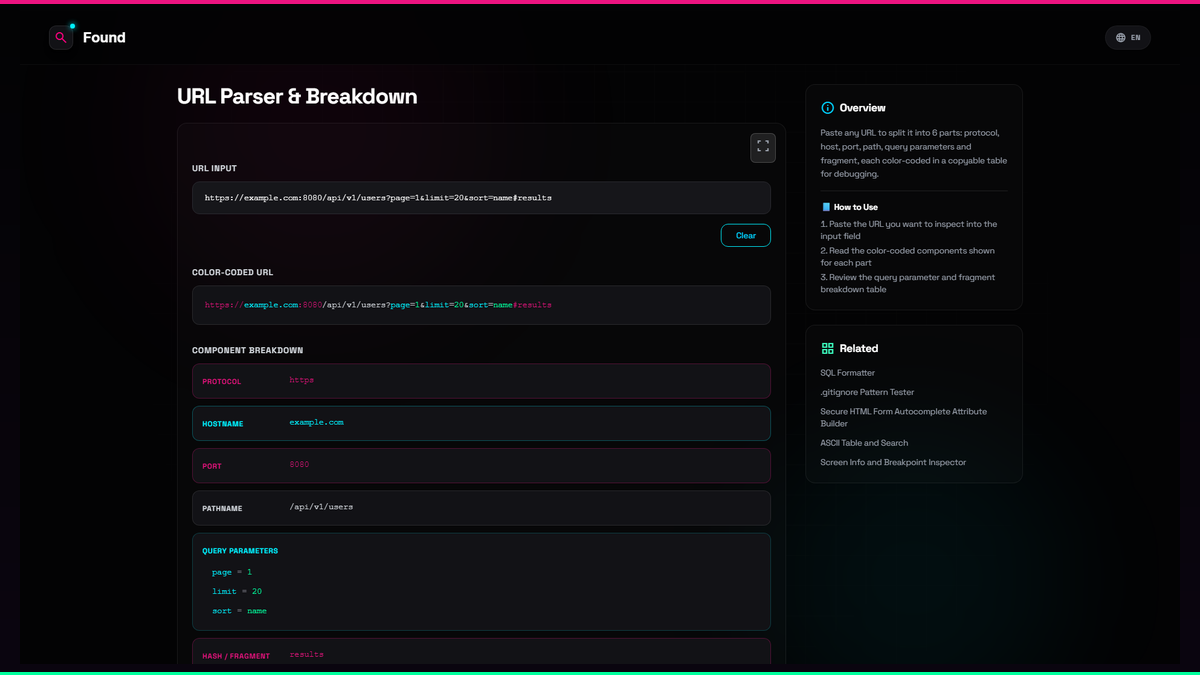This screenshot has width=1200, height=675.
Task: Click the Found magnifier logo icon
Action: click(x=61, y=38)
